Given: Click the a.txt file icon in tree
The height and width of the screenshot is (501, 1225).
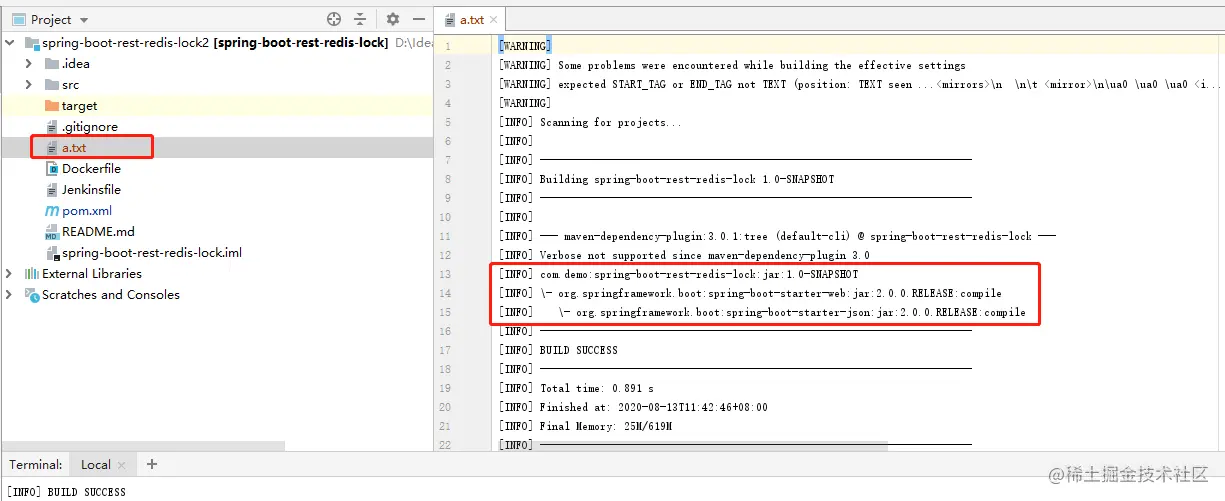Looking at the screenshot, I should pos(52,148).
